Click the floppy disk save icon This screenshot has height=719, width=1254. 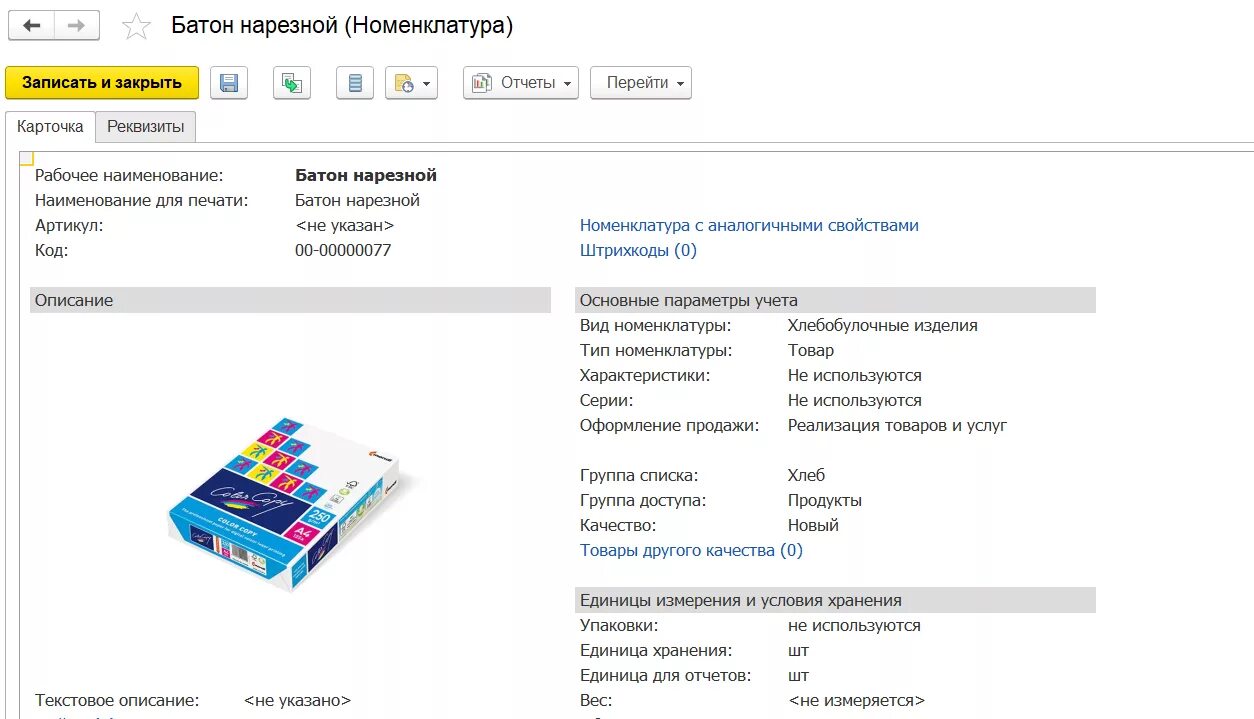coord(229,83)
